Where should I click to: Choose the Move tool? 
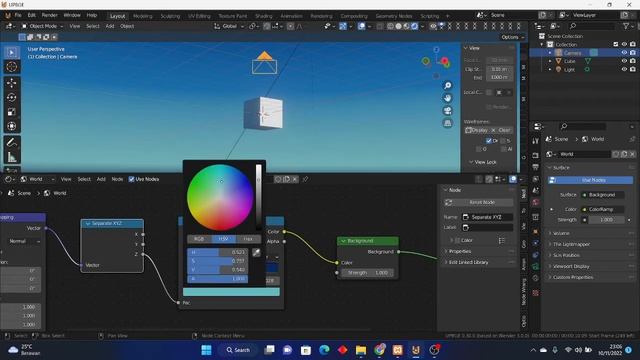pos(11,83)
